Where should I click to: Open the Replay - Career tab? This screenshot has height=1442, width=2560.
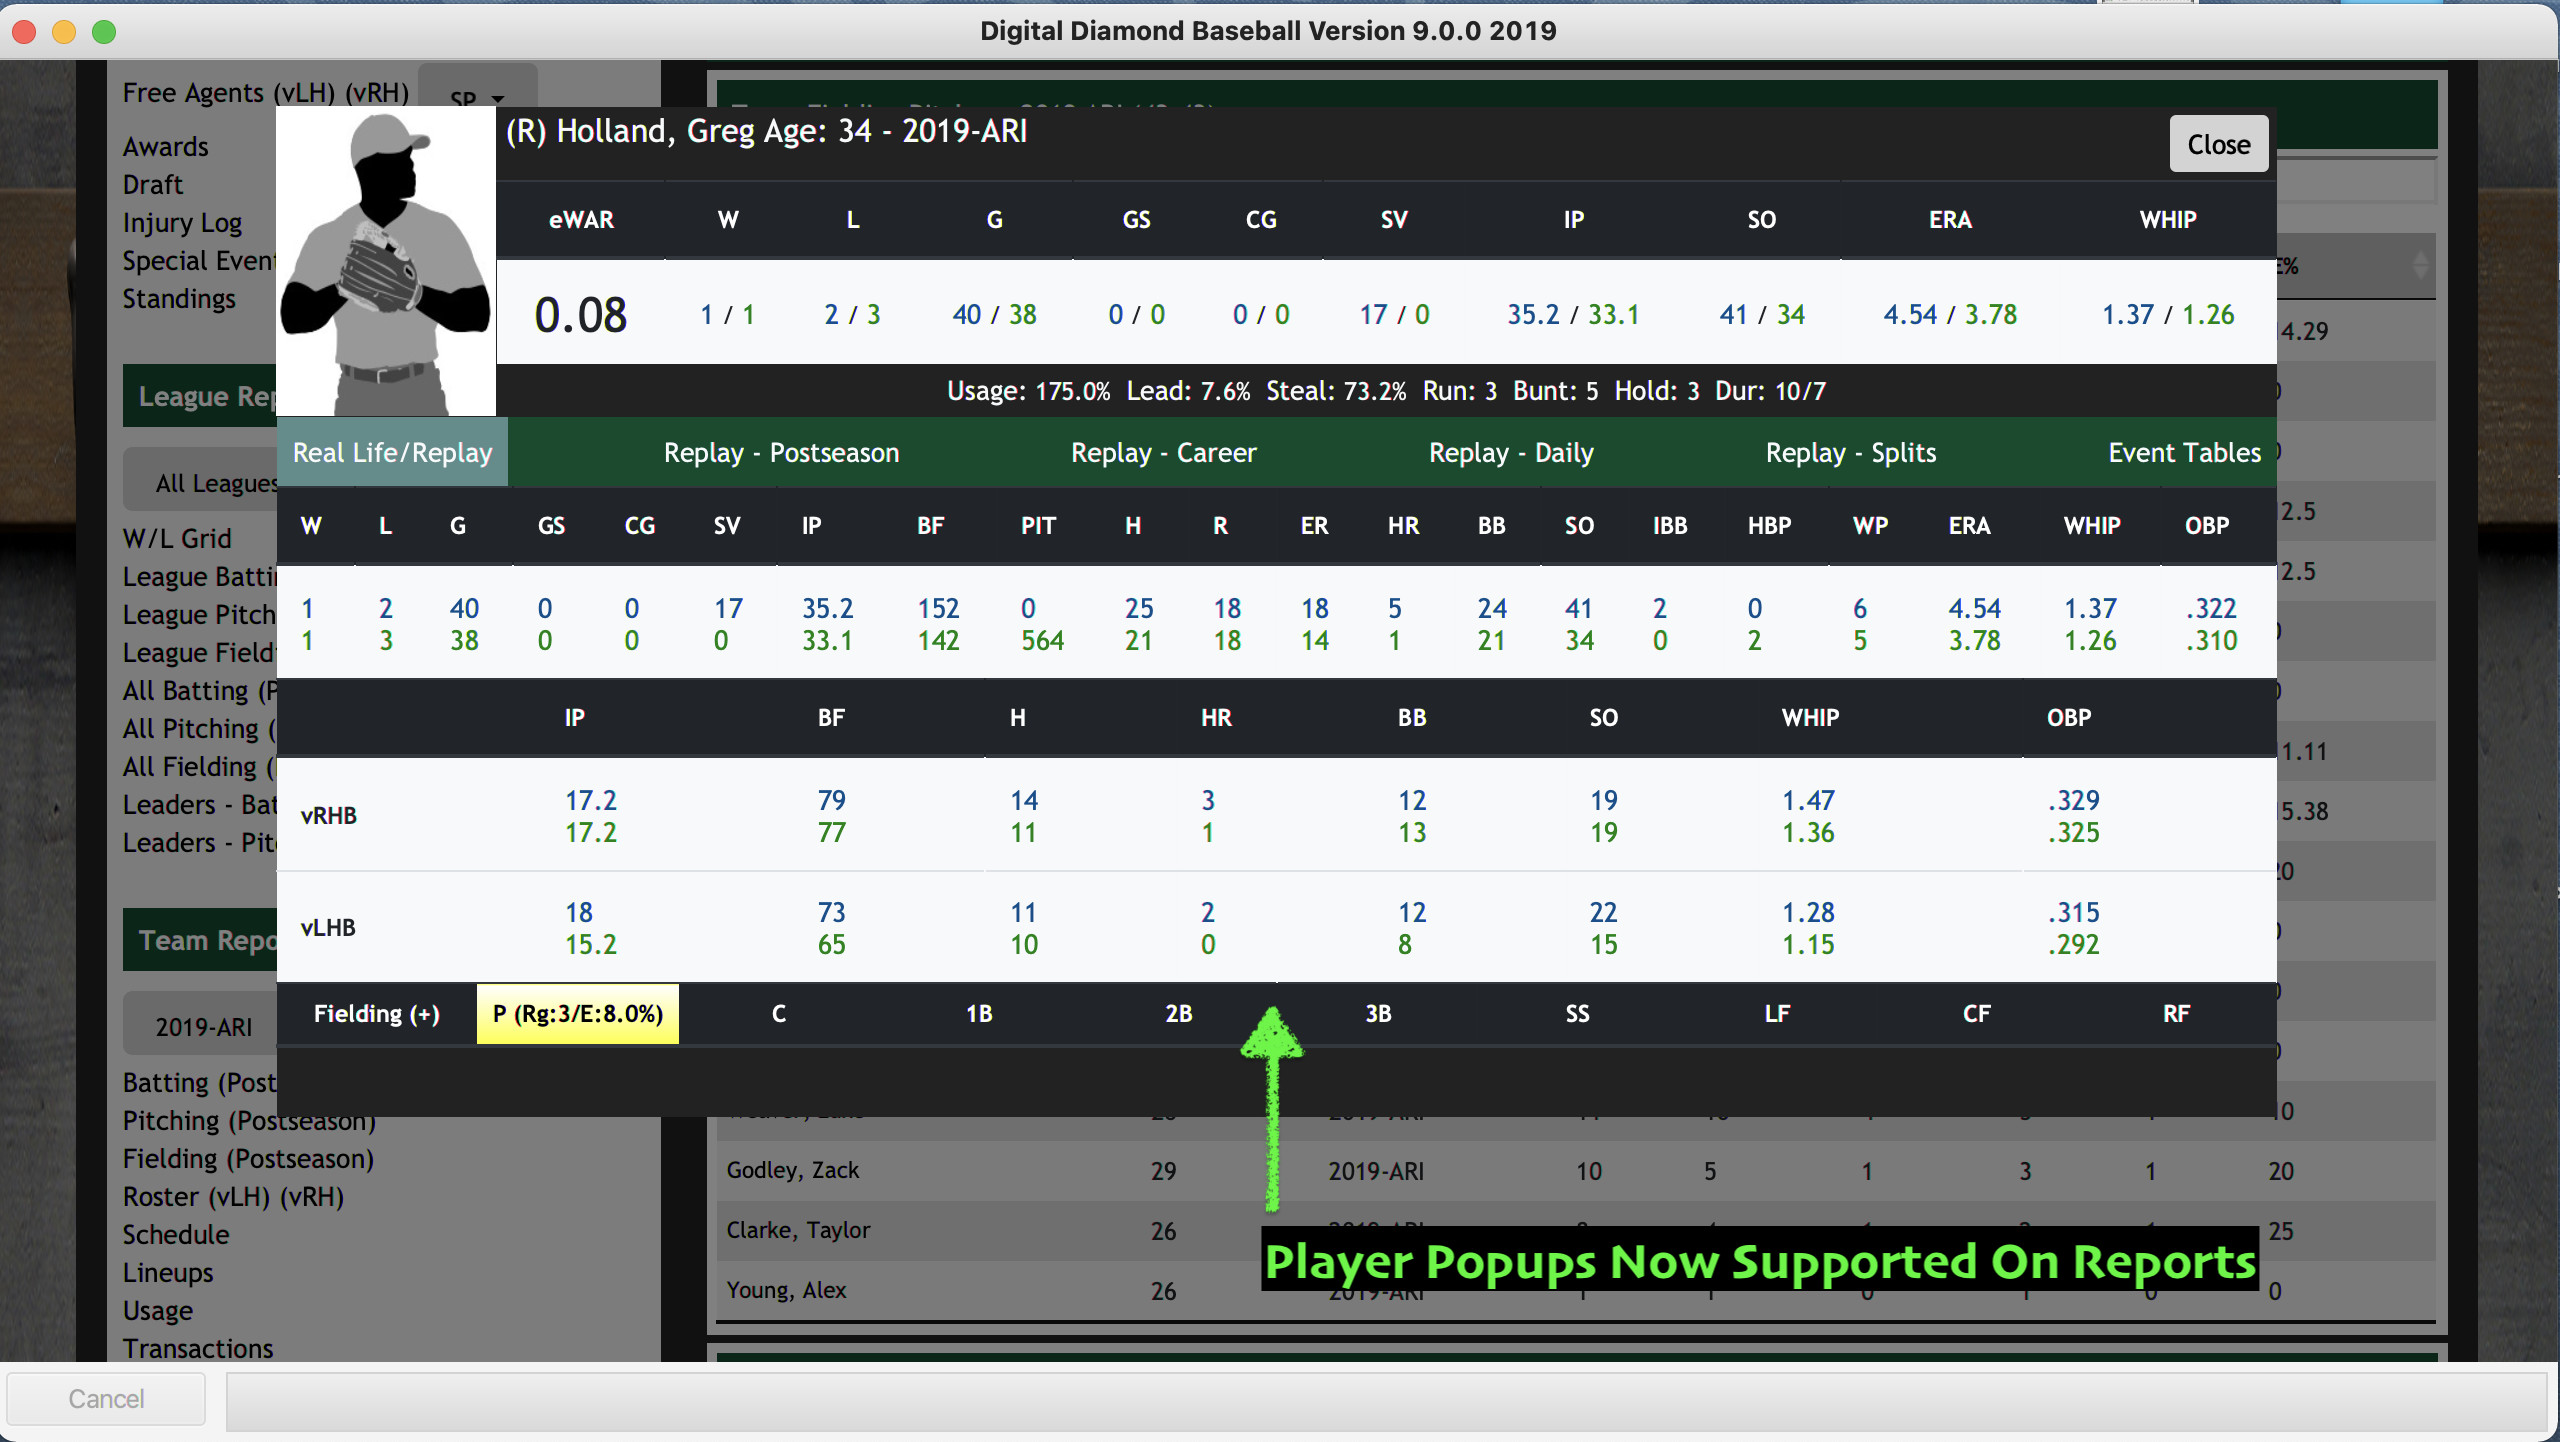[x=1163, y=452]
